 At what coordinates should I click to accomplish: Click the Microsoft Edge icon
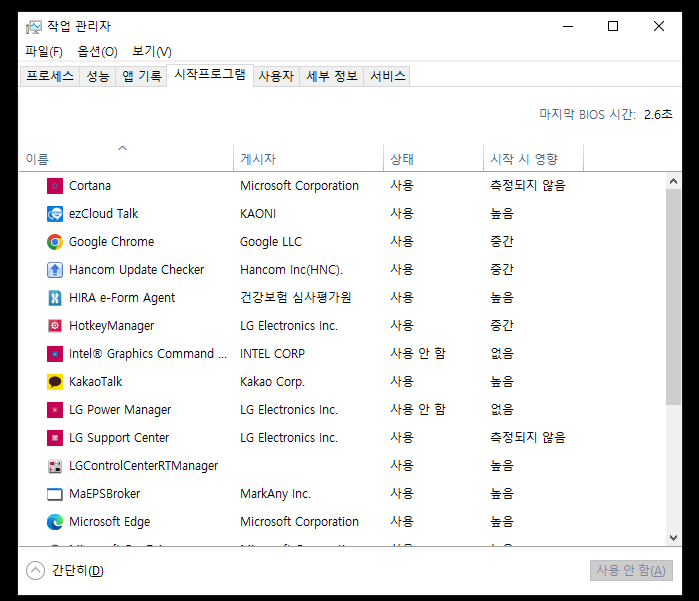pyautogui.click(x=55, y=522)
